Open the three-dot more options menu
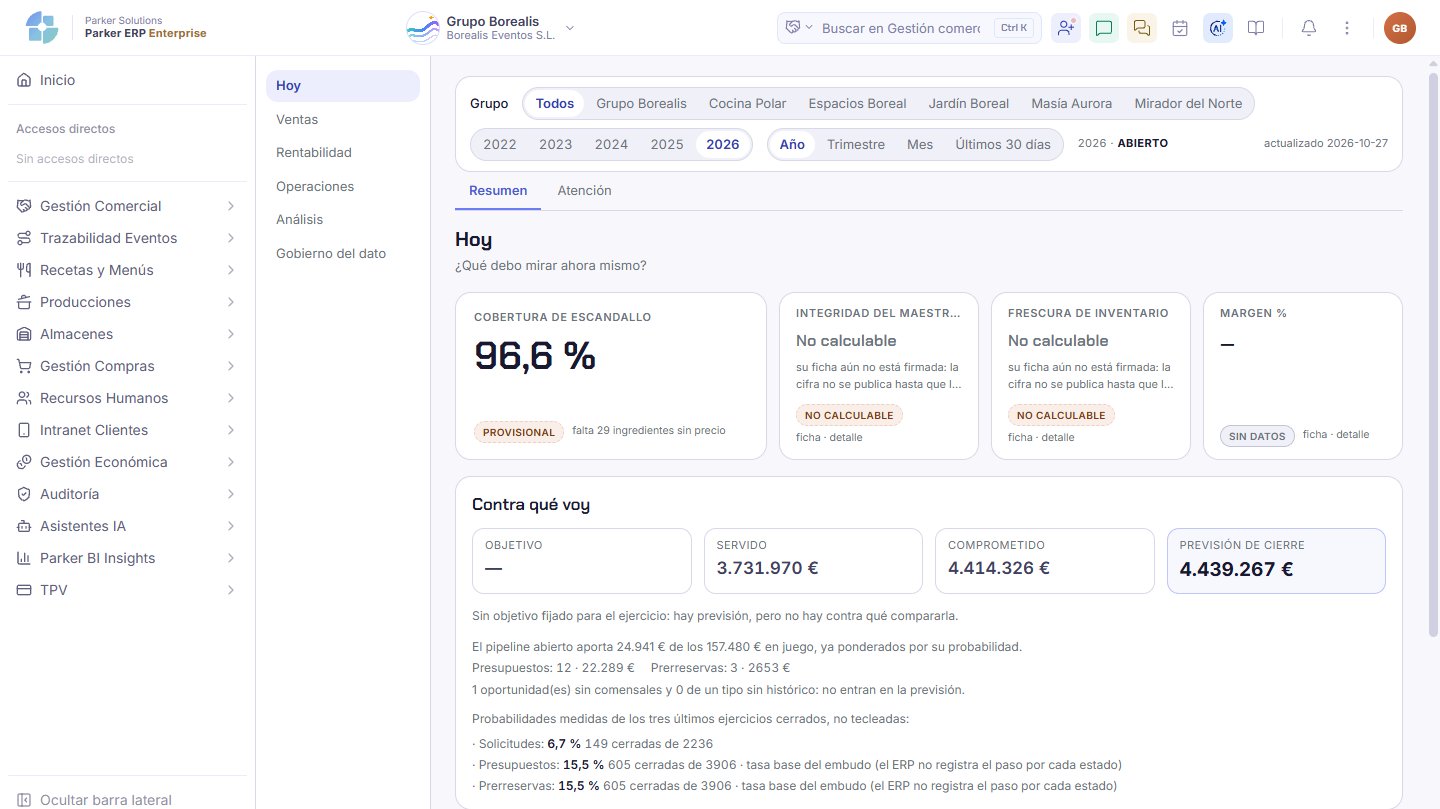The image size is (1440, 809). 1347,28
